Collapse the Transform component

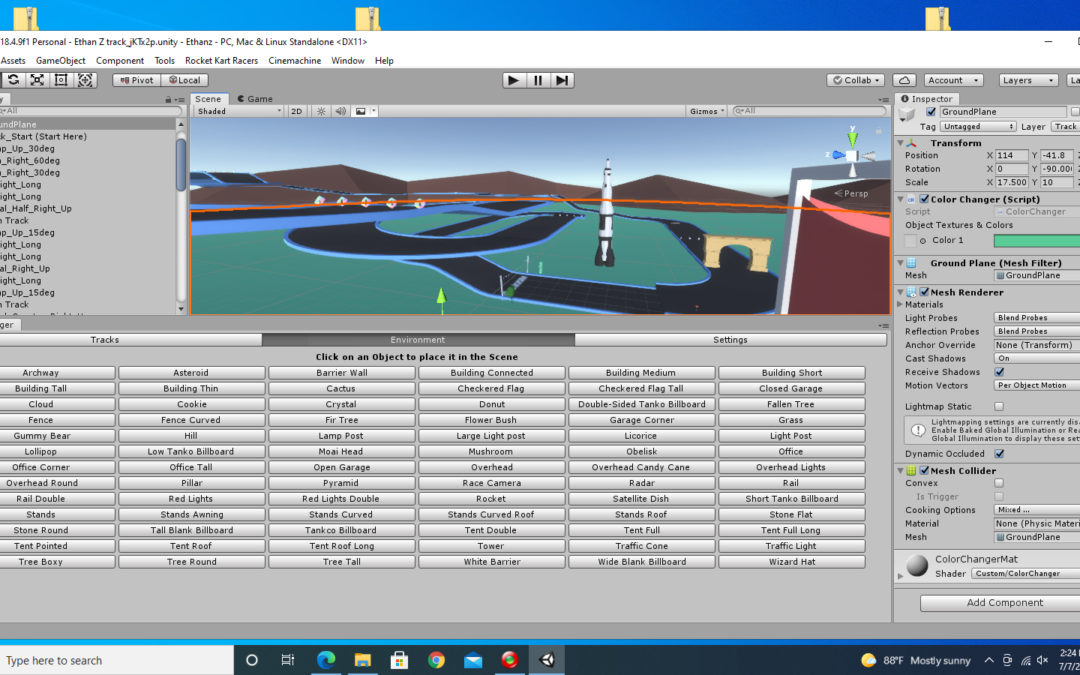pyautogui.click(x=900, y=143)
